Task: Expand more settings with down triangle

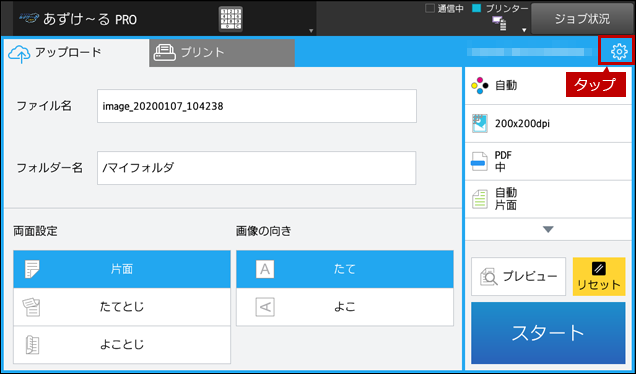Action: click(548, 230)
